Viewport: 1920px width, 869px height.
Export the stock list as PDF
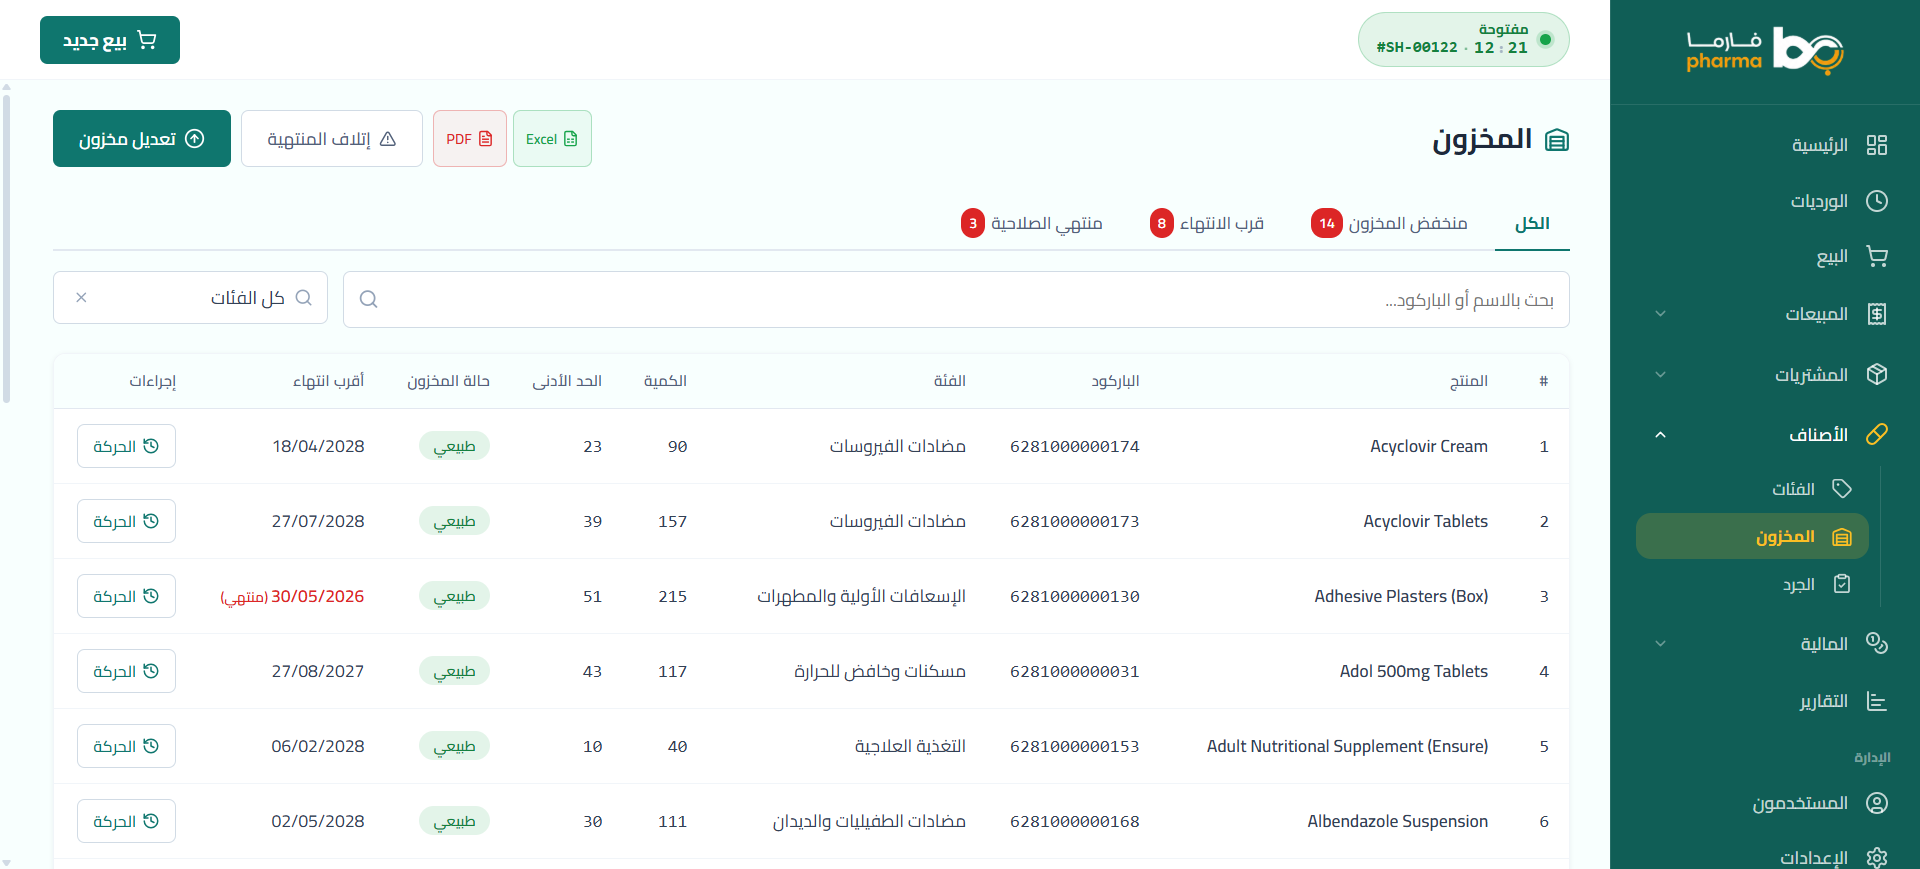(x=469, y=139)
